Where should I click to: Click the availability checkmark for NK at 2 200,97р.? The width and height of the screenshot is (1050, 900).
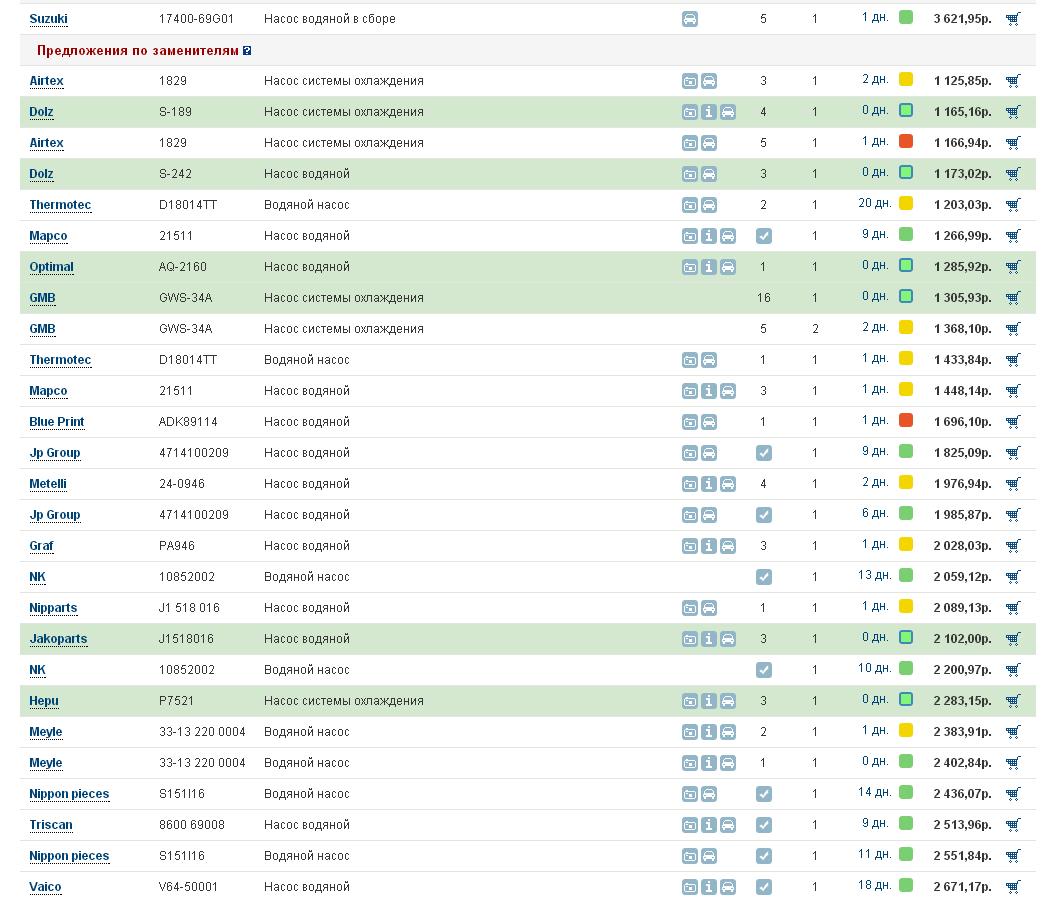click(x=763, y=670)
